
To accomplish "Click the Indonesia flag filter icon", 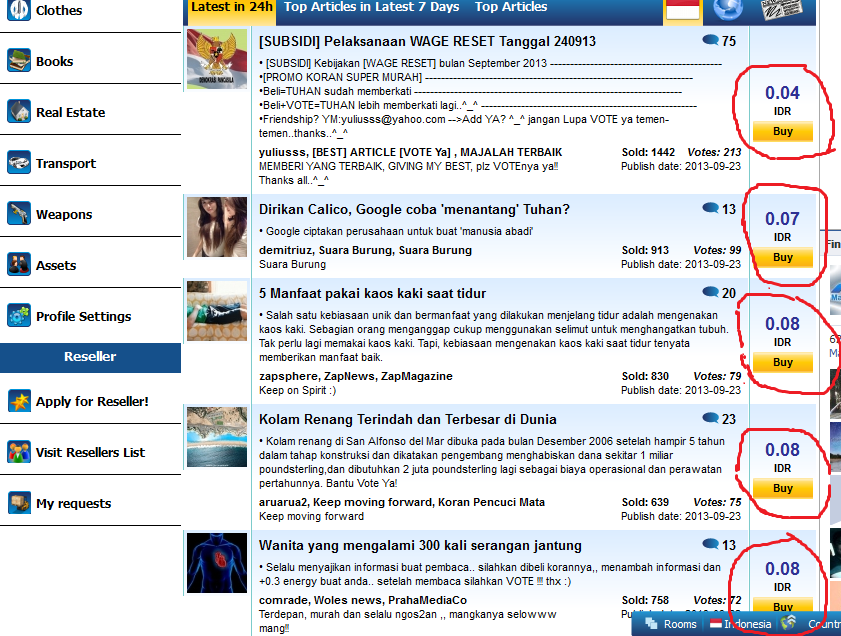I will (x=683, y=10).
